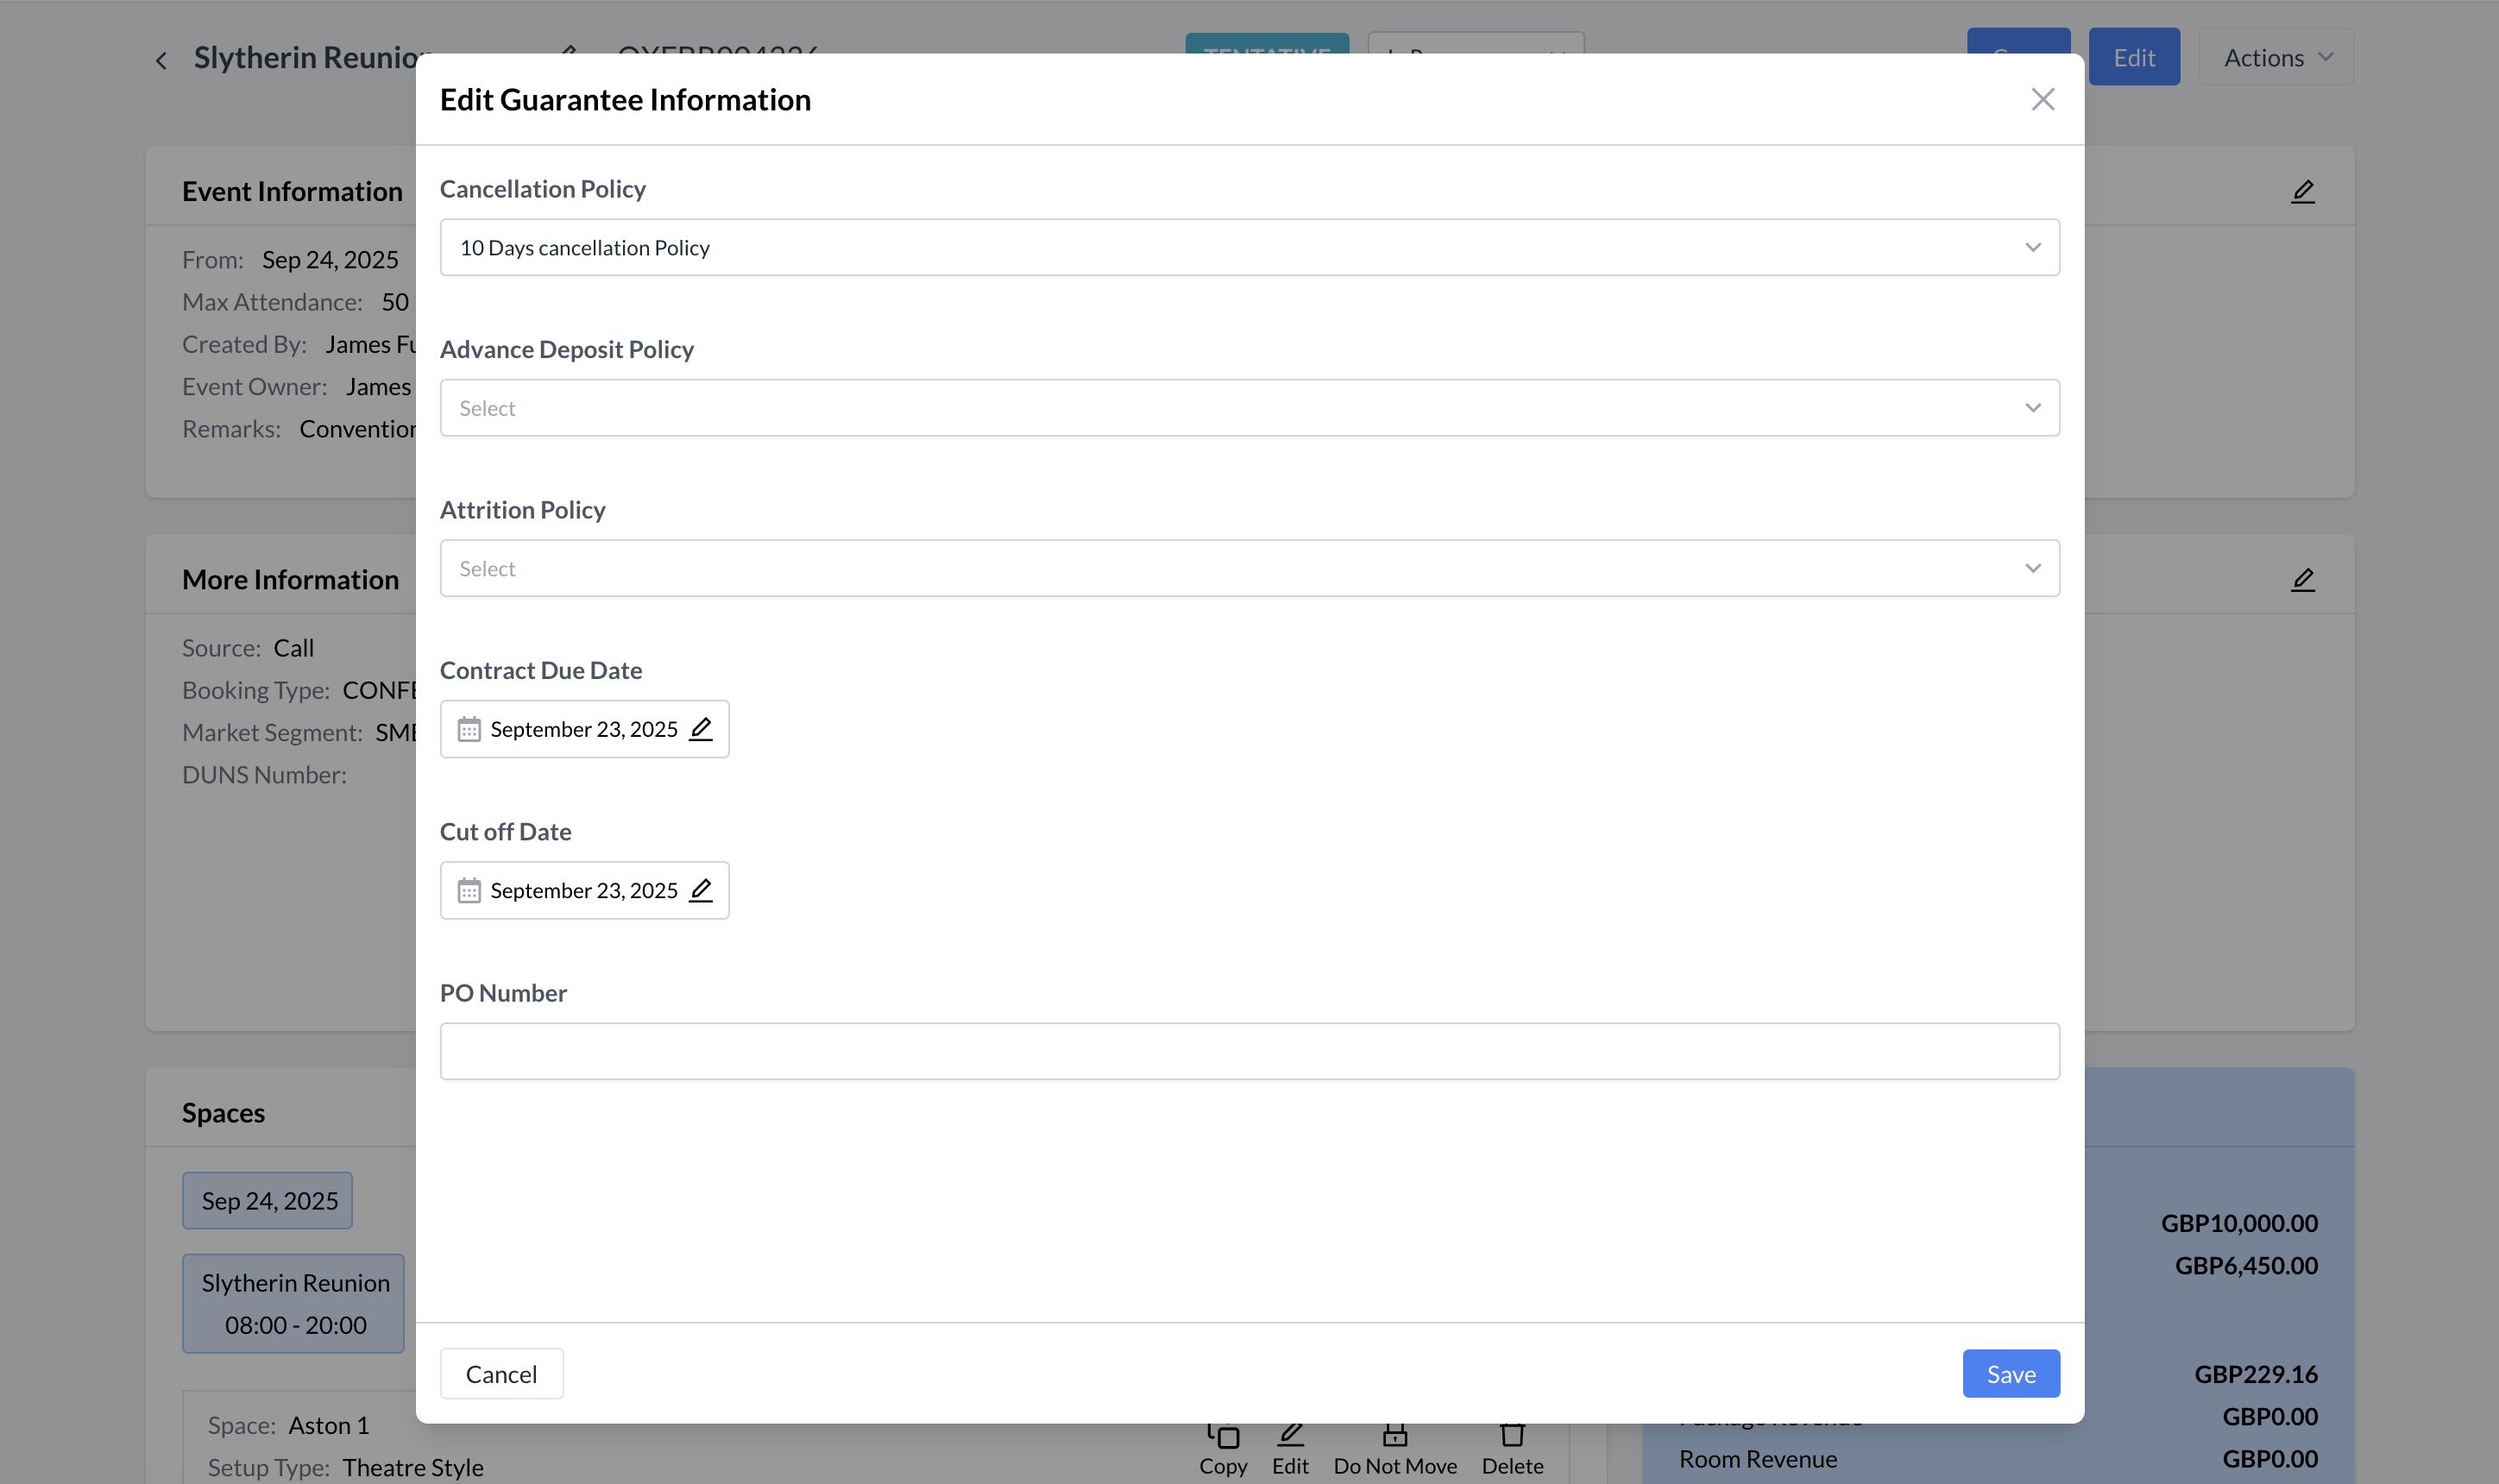Select the Slytherin Reunion 08:00 - 20:00 slot
2499x1484 pixels.
[x=294, y=1303]
